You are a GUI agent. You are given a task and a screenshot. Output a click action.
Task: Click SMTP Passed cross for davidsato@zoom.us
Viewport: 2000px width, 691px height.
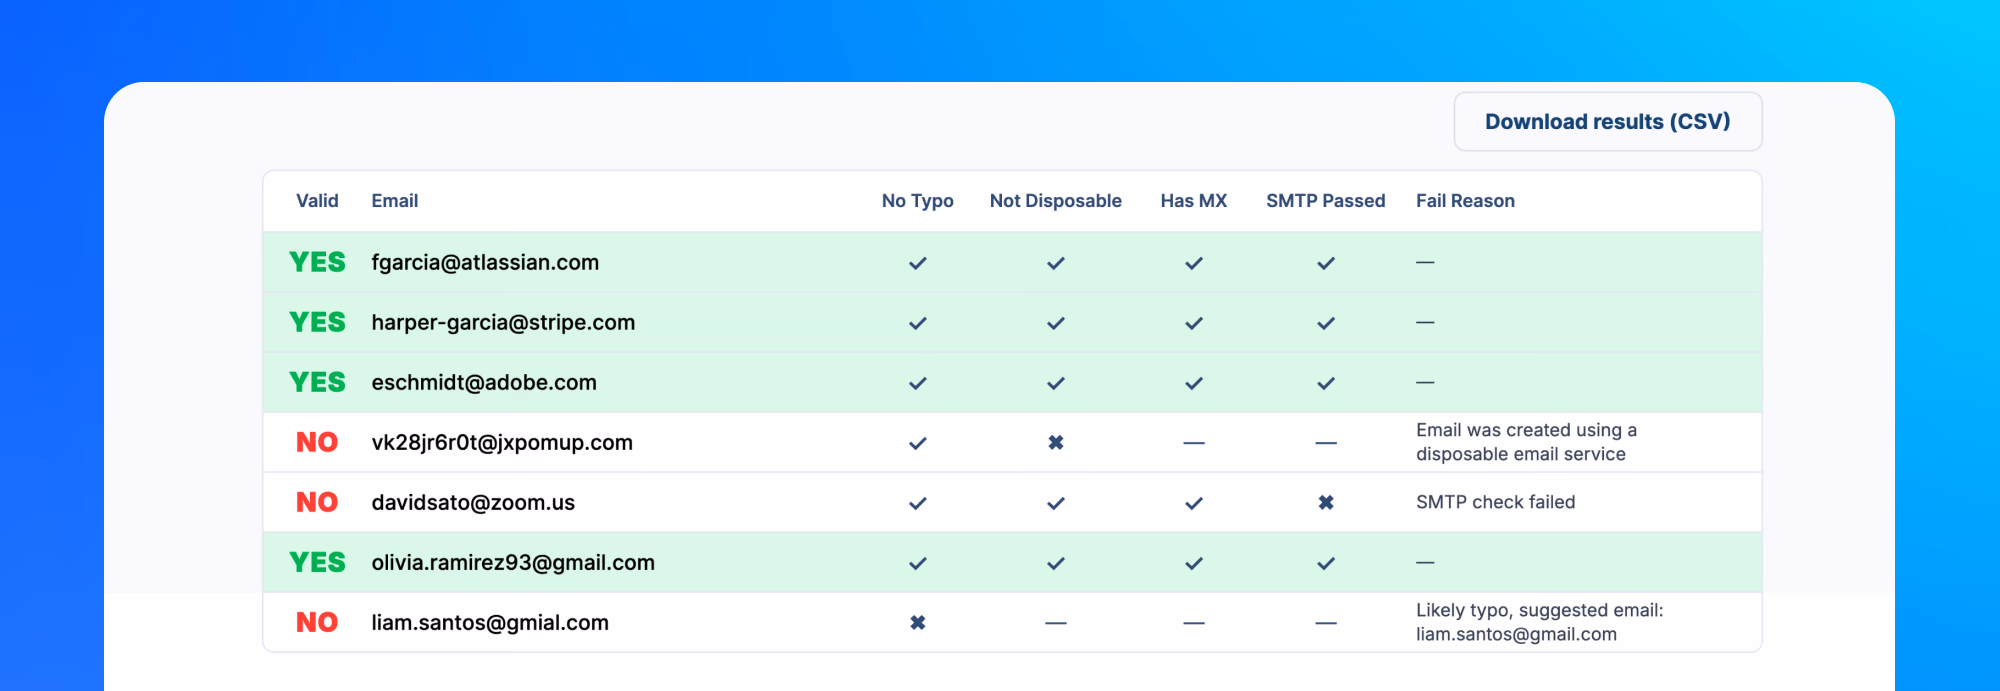click(1325, 502)
